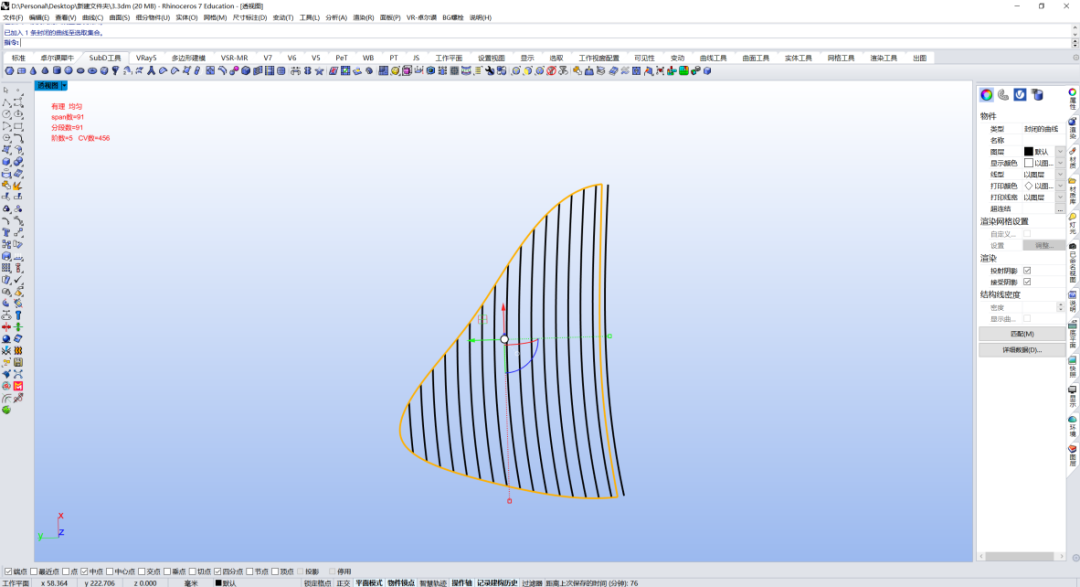Click the properties panel horizontal scrollbar
Image resolution: width=1080 pixels, height=587 pixels.
[1019, 556]
